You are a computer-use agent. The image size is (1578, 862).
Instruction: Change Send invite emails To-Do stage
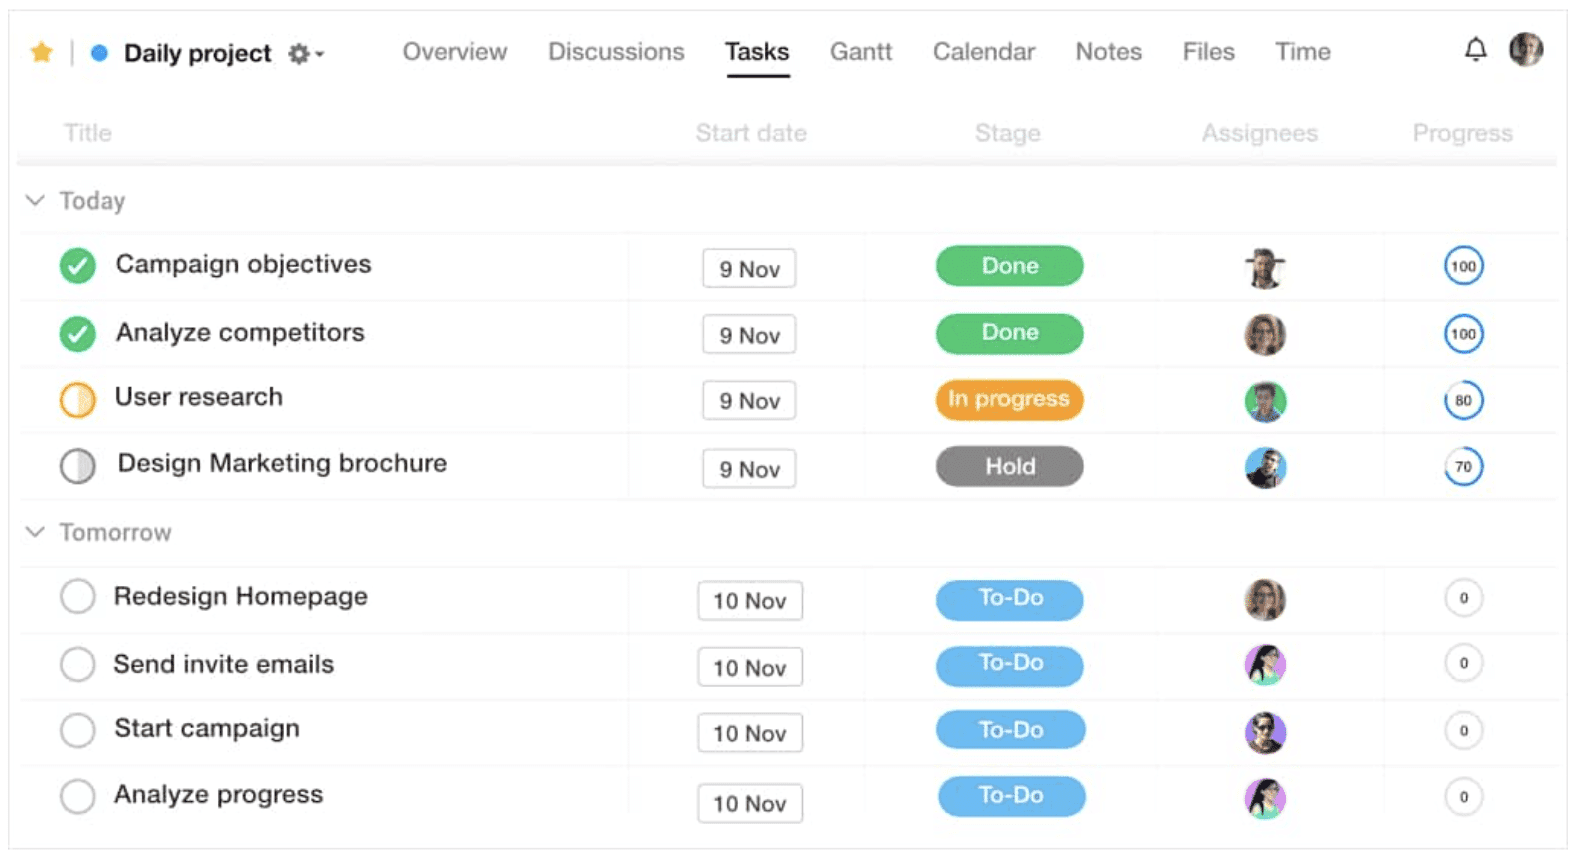1009,665
